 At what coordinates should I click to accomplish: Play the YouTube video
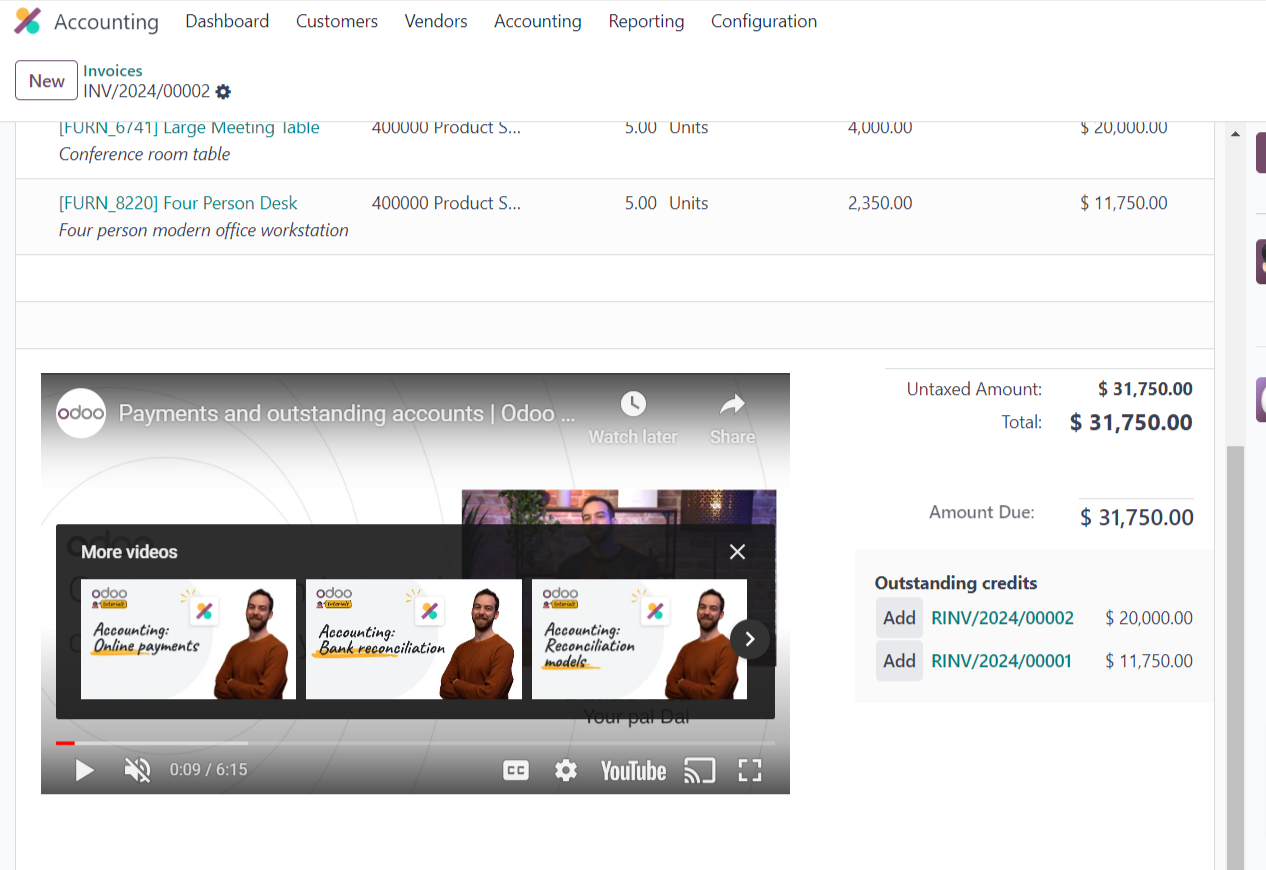point(85,770)
